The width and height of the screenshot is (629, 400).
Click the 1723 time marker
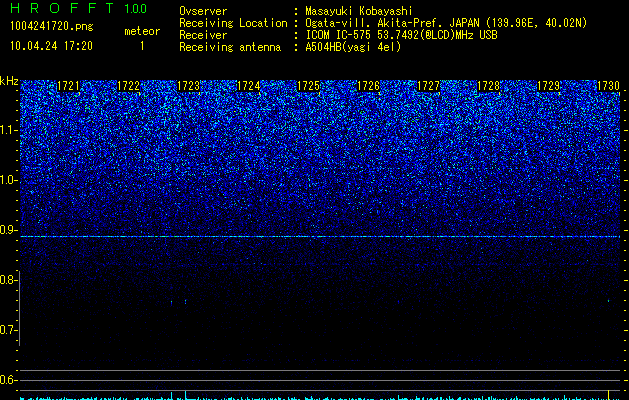click(189, 86)
